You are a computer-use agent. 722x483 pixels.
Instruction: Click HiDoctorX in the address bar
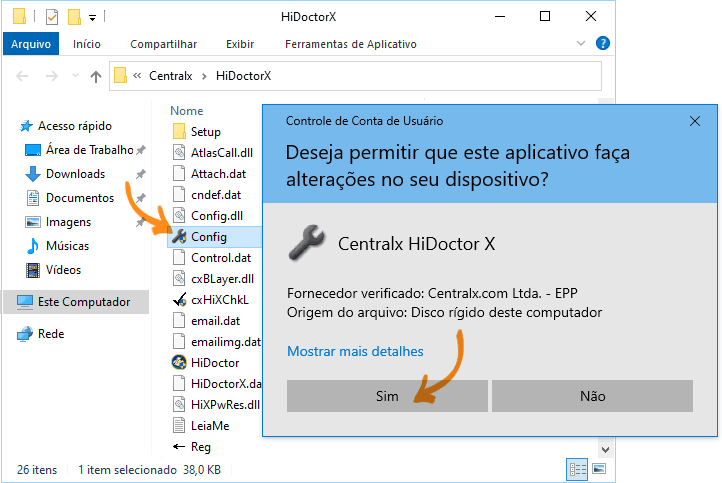(244, 76)
